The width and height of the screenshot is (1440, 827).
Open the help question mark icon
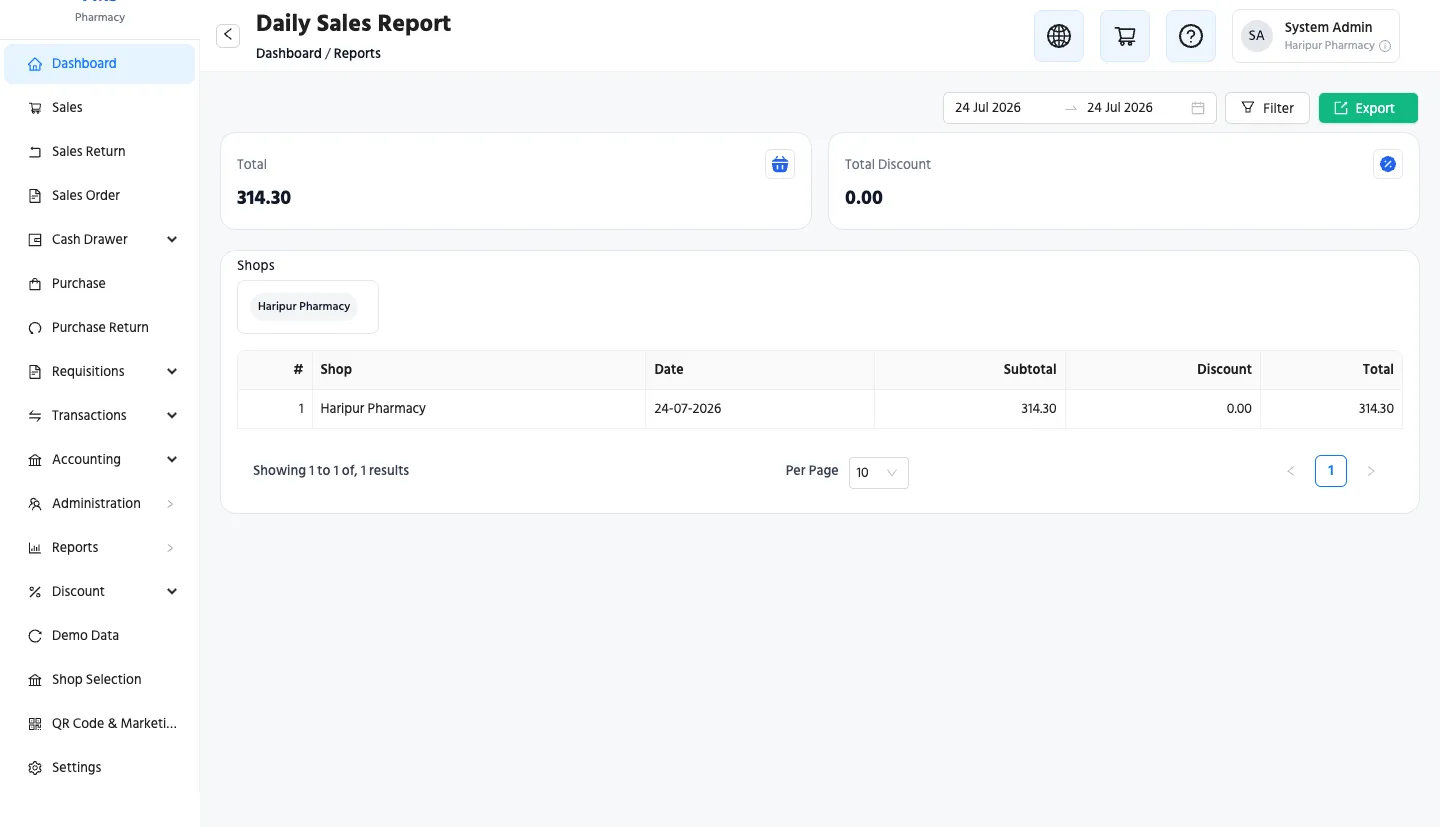click(x=1191, y=36)
